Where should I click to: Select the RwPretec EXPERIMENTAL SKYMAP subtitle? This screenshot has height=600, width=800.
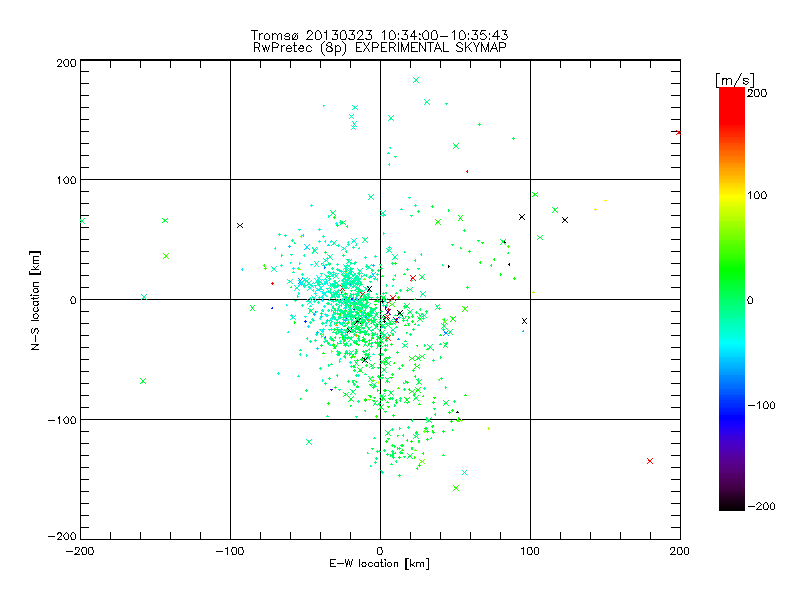(x=380, y=48)
